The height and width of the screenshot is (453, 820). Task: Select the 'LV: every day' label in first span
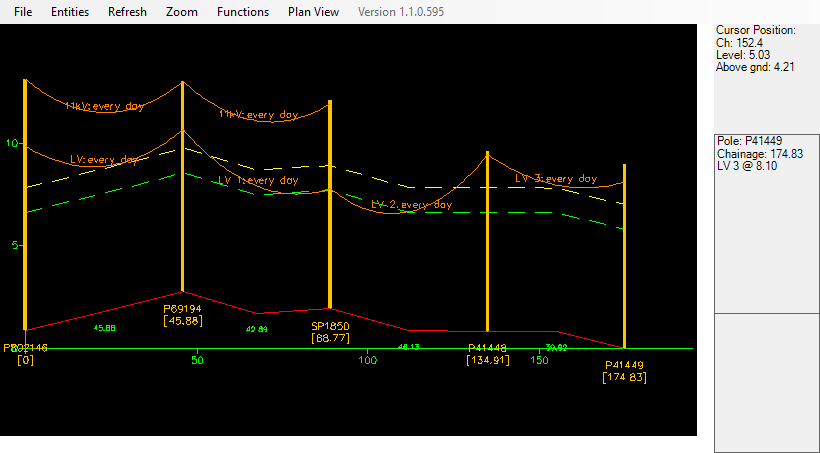(105, 159)
